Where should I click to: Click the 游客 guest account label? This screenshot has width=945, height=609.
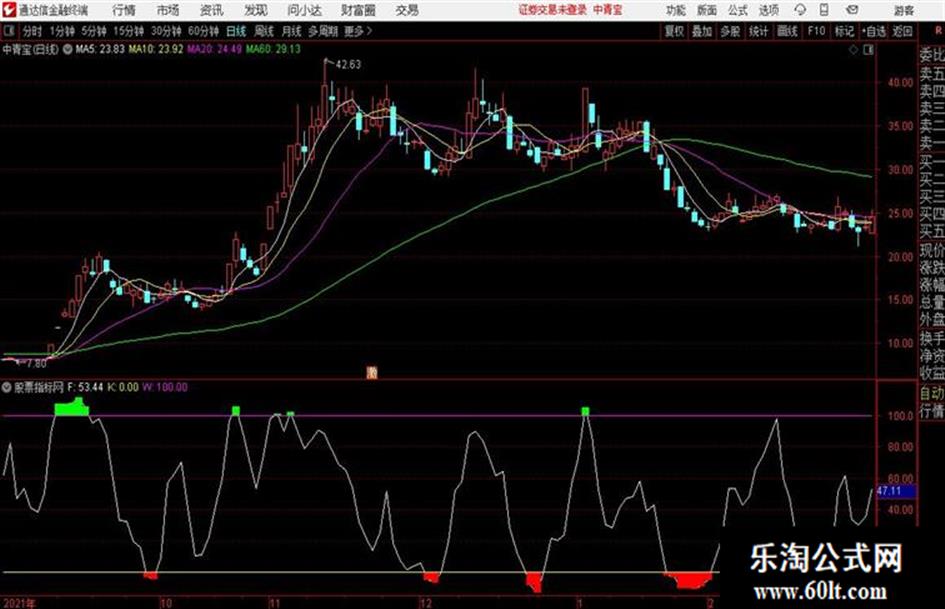904,10
